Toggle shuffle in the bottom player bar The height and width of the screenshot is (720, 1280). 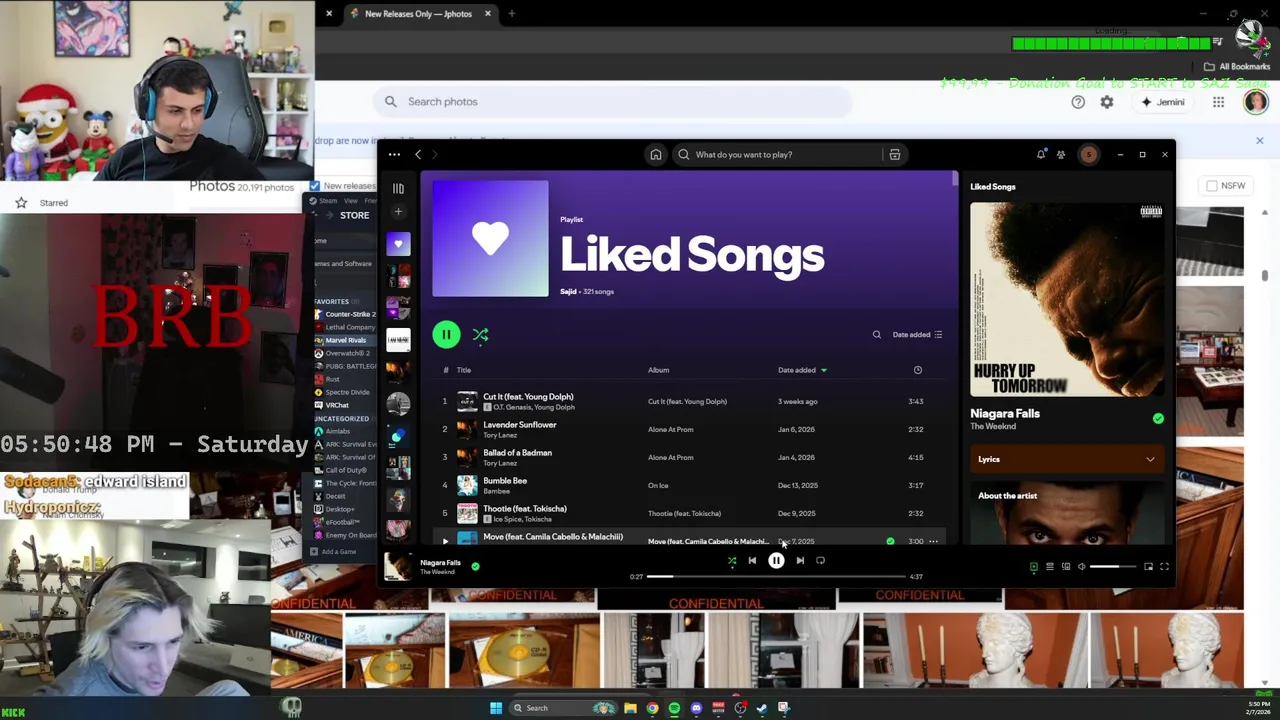coord(732,561)
